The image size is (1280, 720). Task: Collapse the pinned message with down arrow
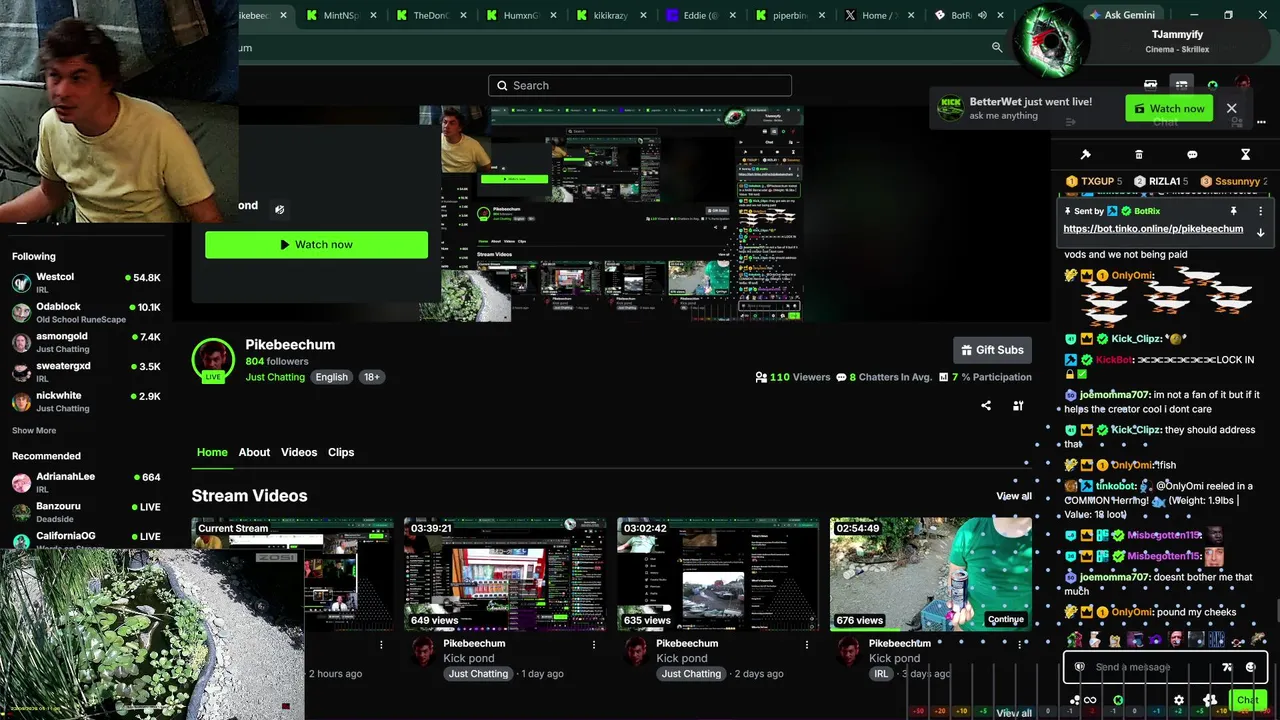click(1260, 232)
